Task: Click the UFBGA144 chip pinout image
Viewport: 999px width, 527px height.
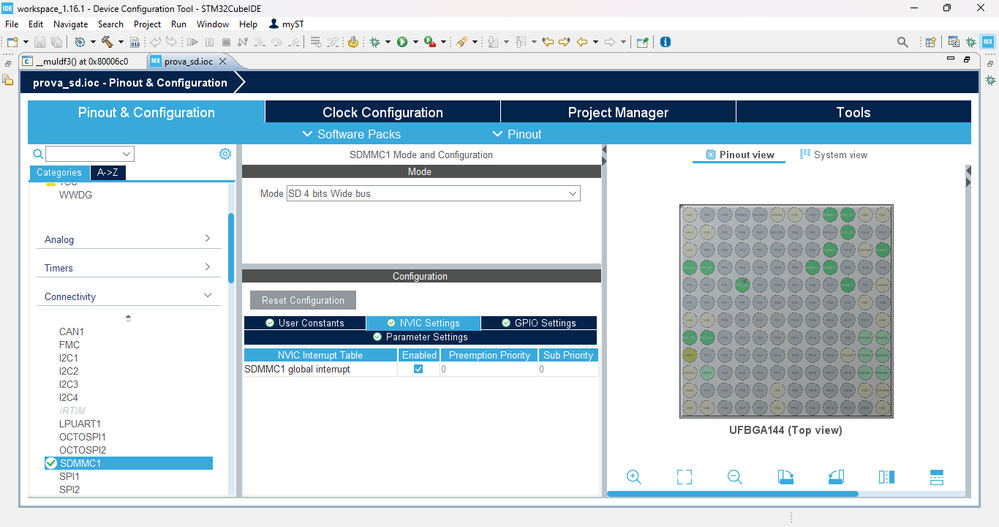Action: [x=786, y=311]
